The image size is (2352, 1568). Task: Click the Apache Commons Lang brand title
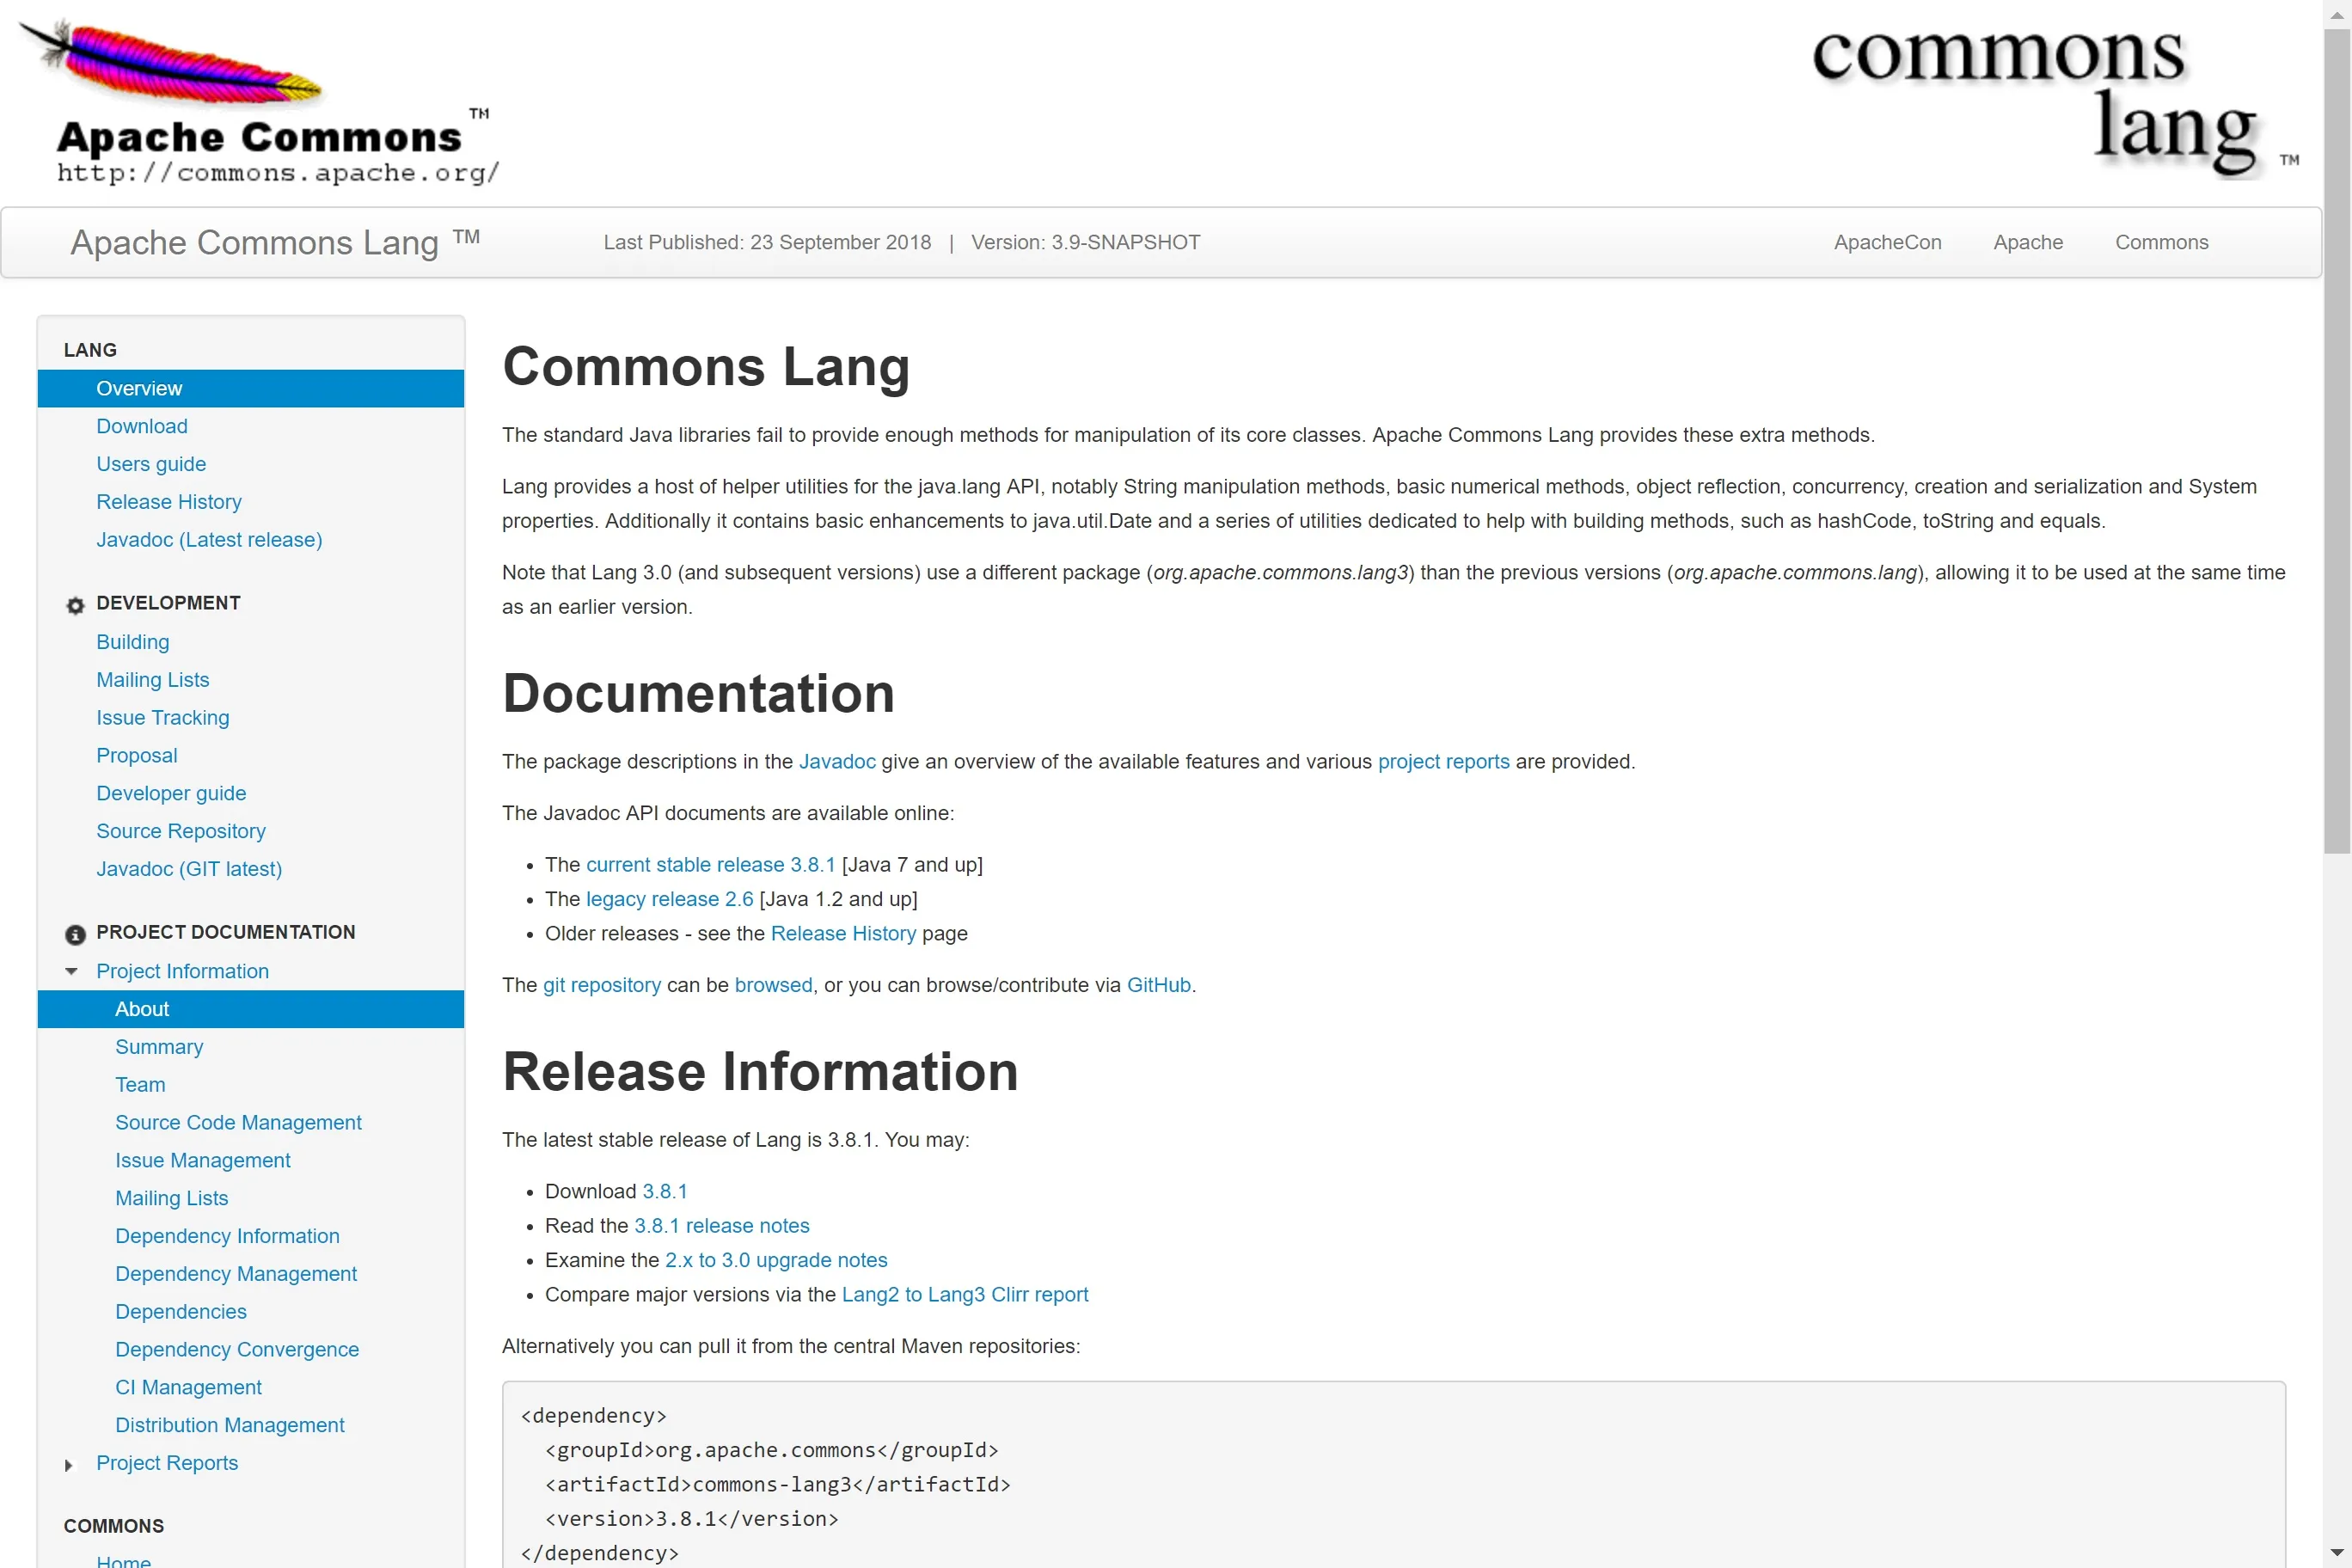pyautogui.click(x=275, y=242)
